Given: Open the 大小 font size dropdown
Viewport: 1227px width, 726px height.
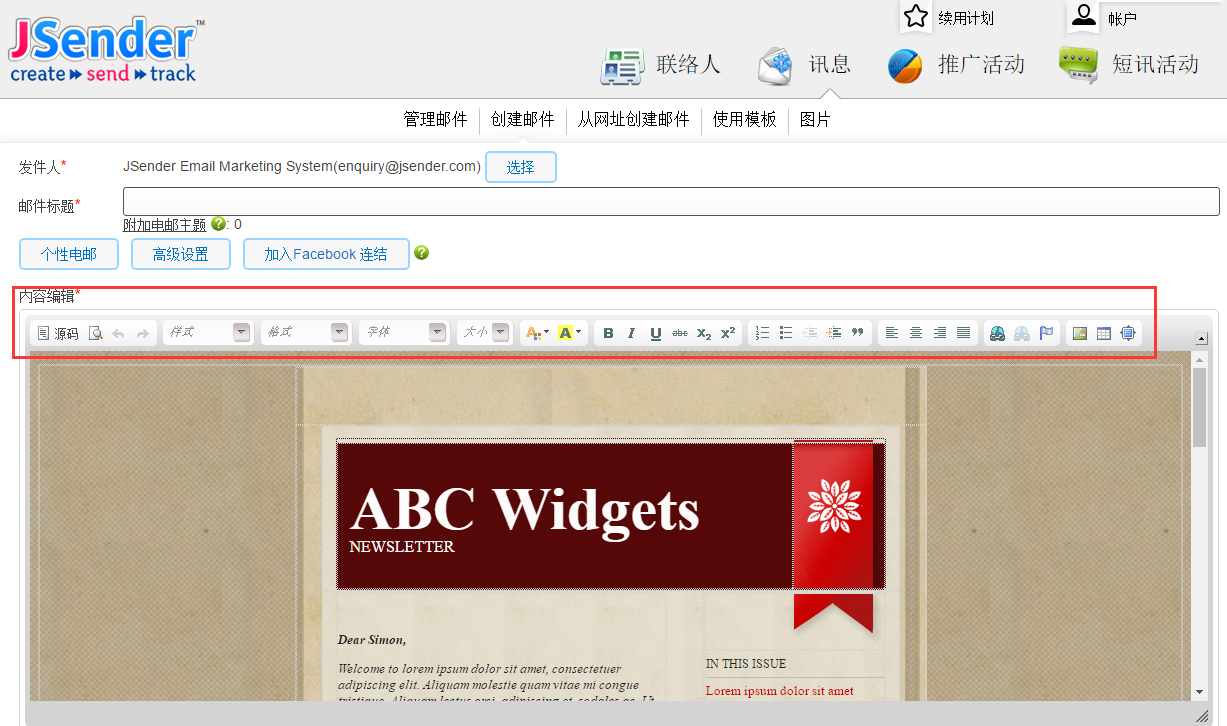Looking at the screenshot, I should coord(484,332).
